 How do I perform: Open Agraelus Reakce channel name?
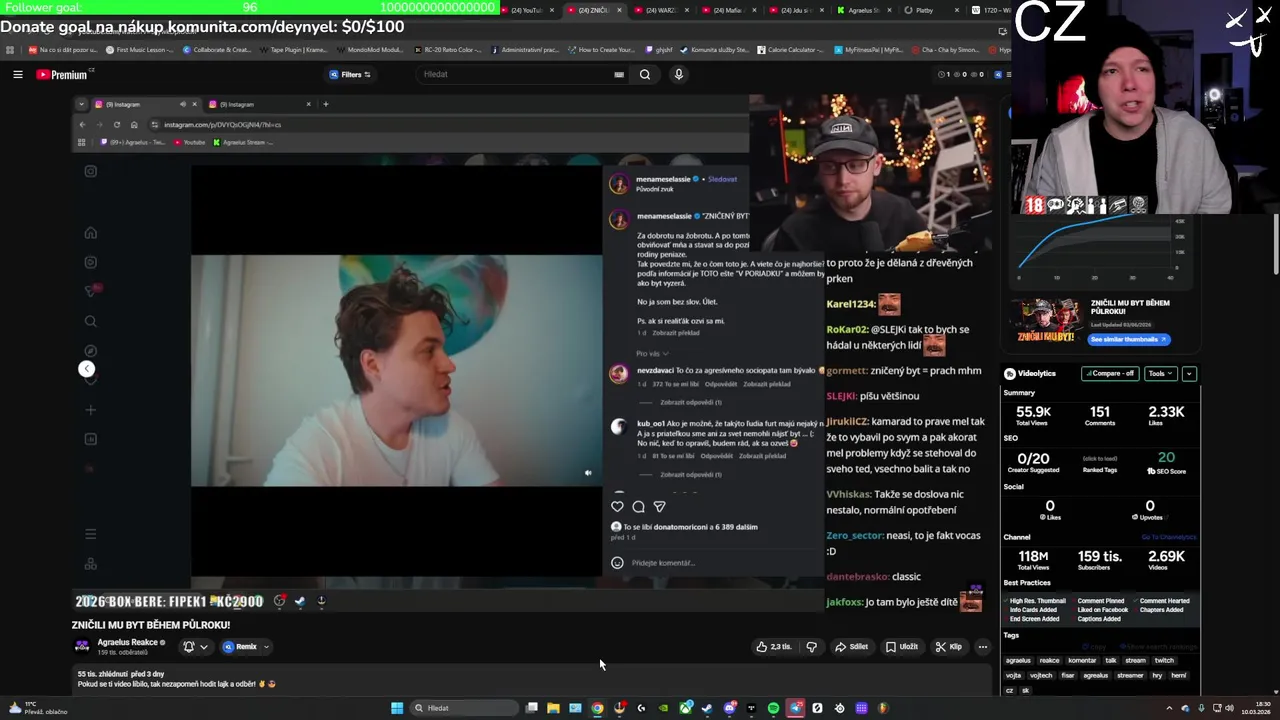127,642
